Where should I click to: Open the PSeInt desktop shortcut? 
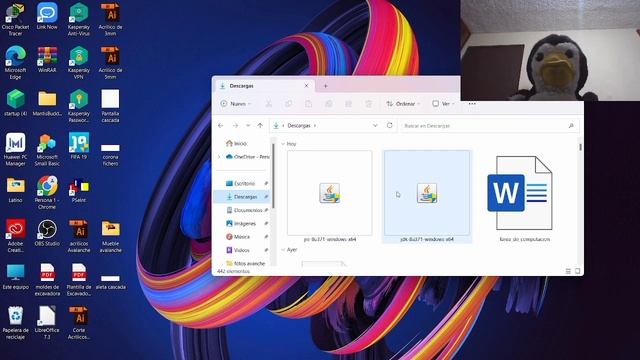pyautogui.click(x=79, y=190)
